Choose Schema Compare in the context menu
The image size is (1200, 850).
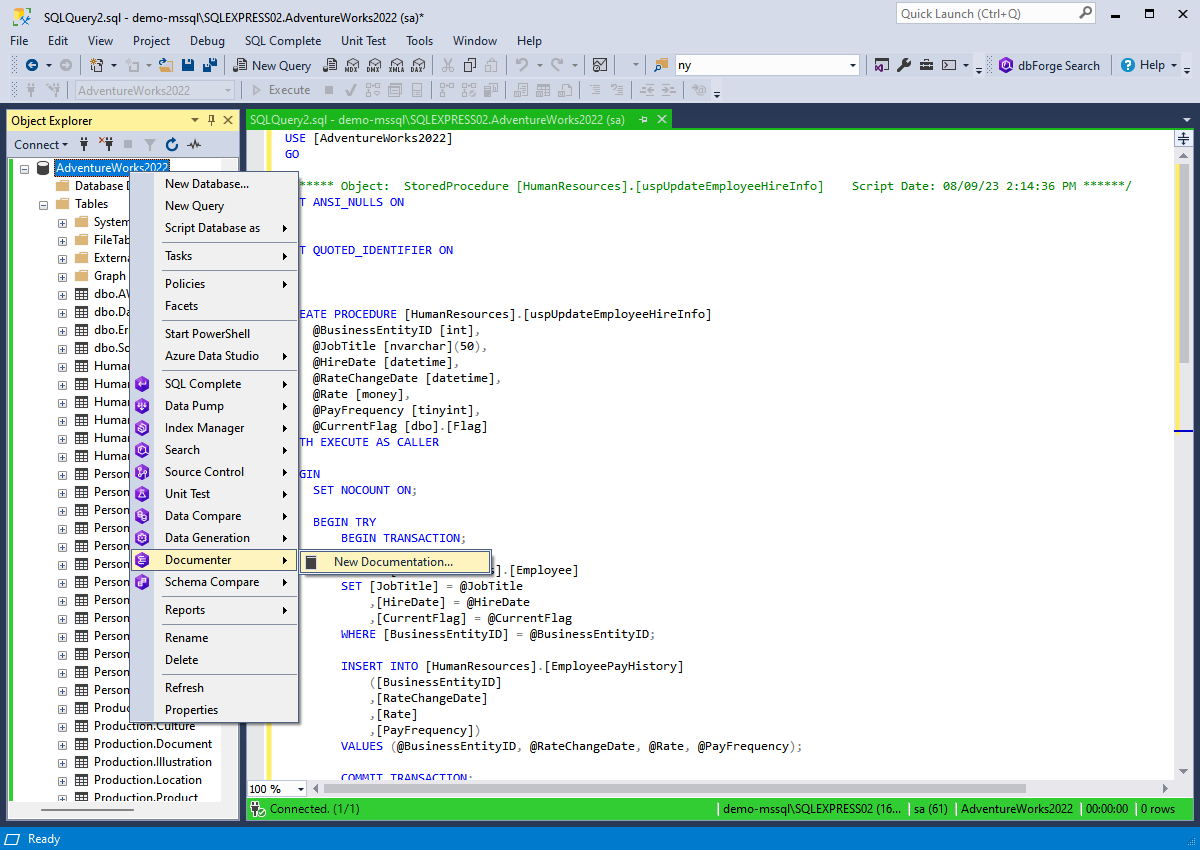[x=212, y=582]
